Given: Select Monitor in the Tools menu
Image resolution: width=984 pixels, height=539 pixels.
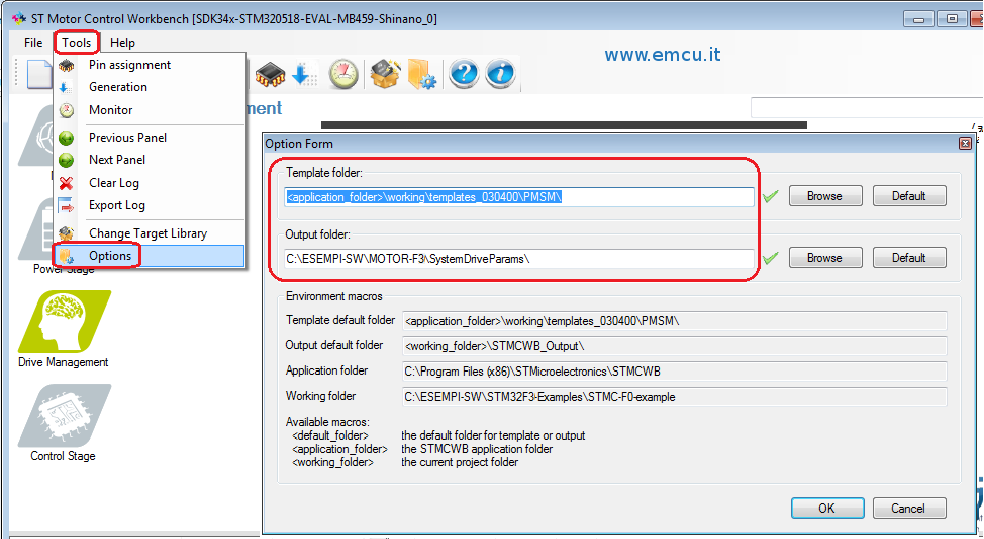Looking at the screenshot, I should (x=149, y=110).
